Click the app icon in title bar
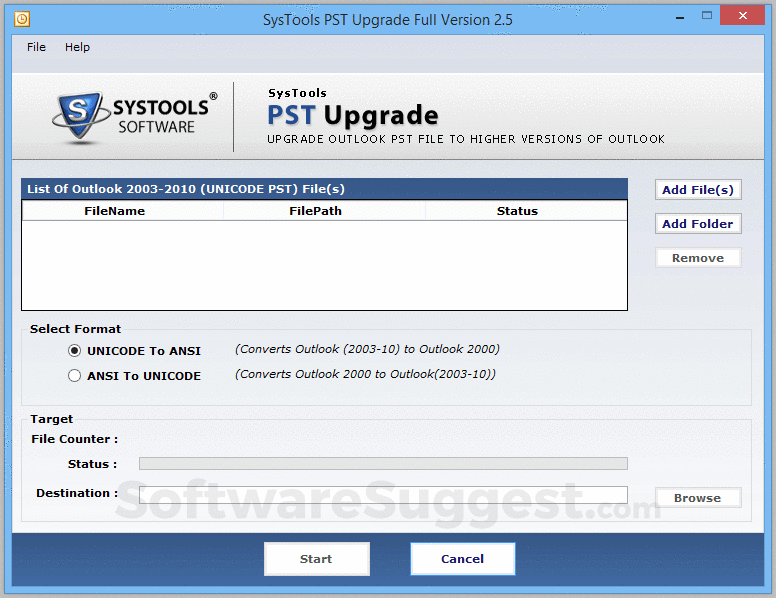The image size is (776, 598). click(22, 19)
